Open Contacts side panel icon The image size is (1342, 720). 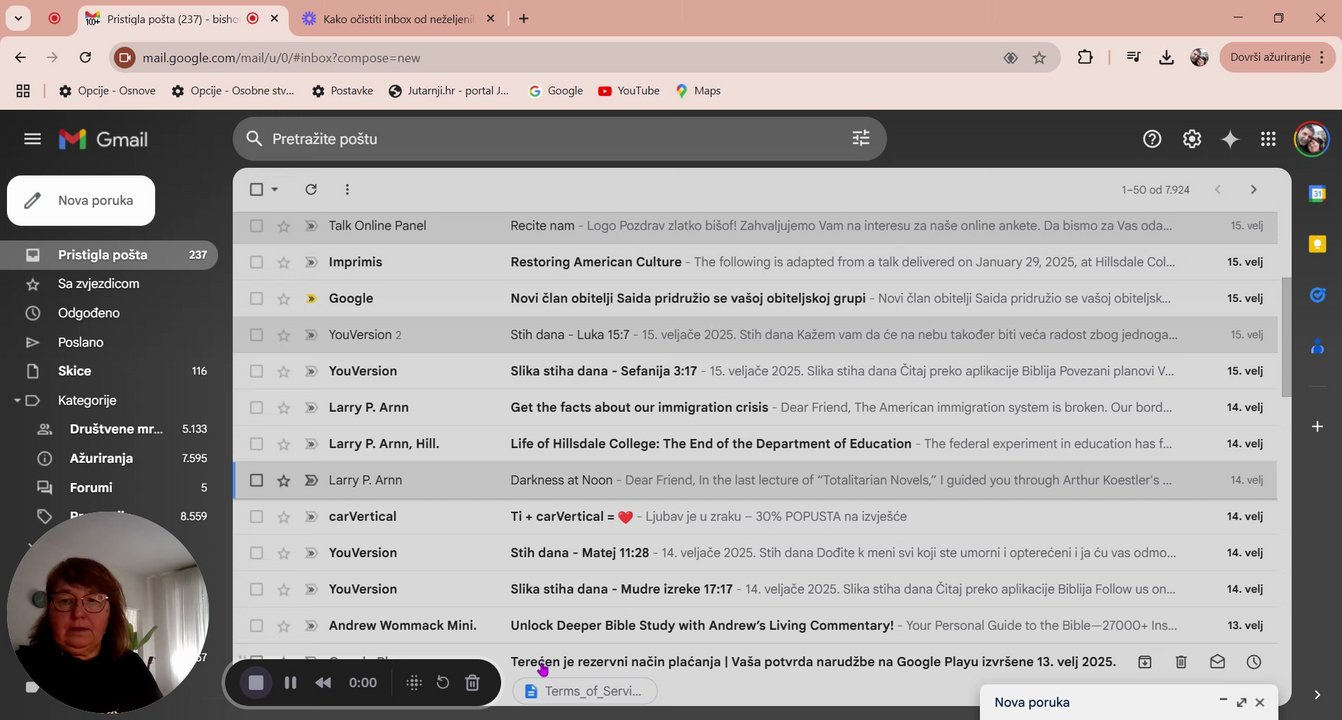point(1317,346)
